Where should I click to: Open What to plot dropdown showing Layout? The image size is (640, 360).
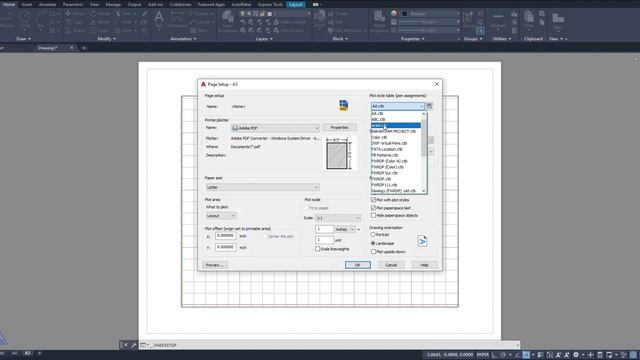(x=221, y=216)
